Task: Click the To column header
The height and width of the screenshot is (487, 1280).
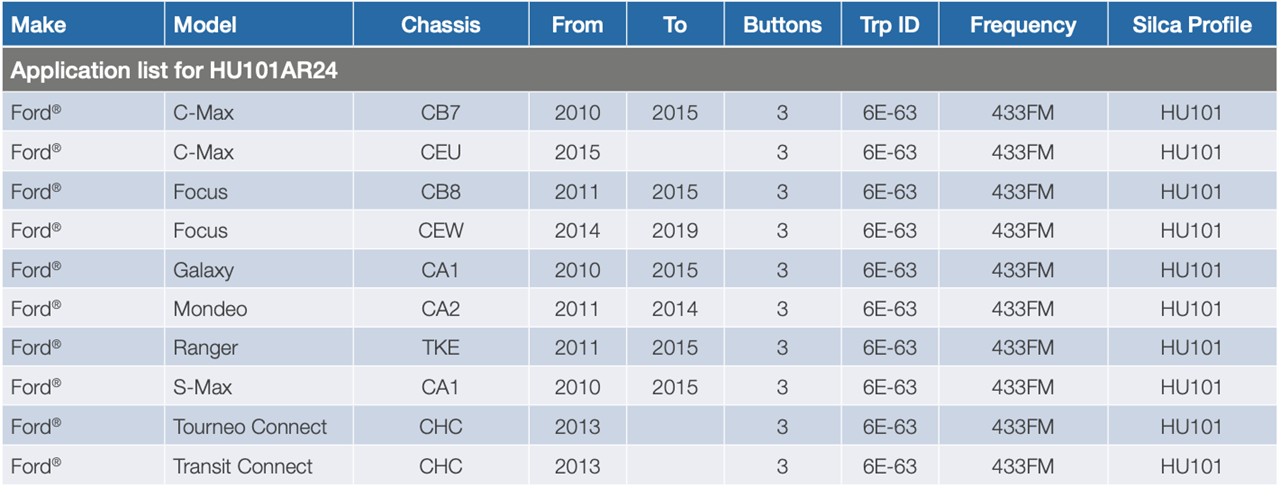Action: click(675, 24)
